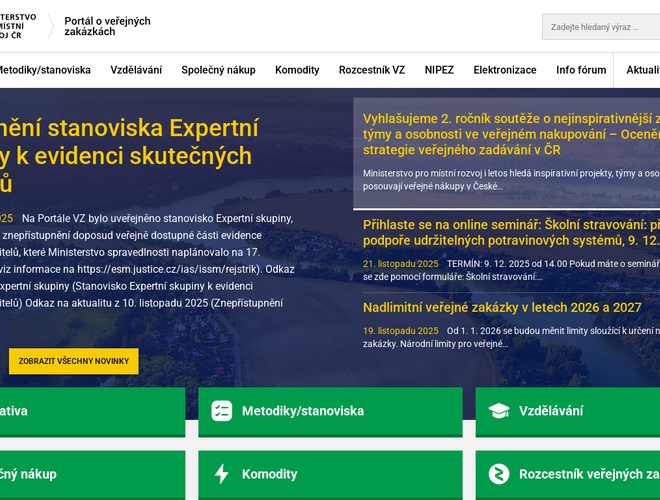Image resolution: width=660 pixels, height=500 pixels.
Task: Click the signpost icon on Rozcestník tile
Action: coord(499,474)
